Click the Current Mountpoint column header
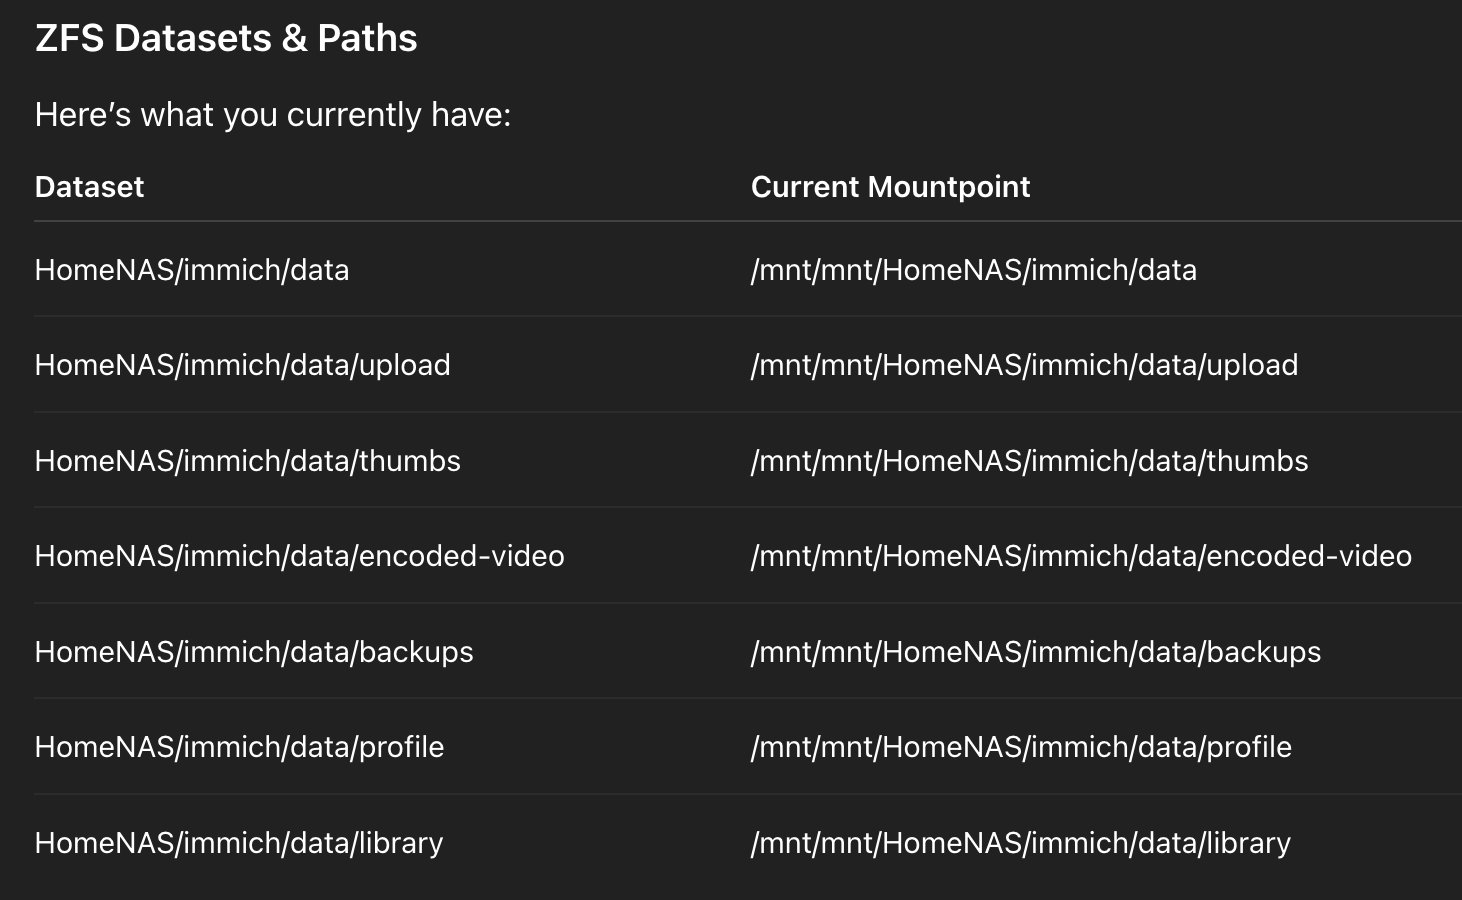This screenshot has height=900, width=1462. click(890, 187)
